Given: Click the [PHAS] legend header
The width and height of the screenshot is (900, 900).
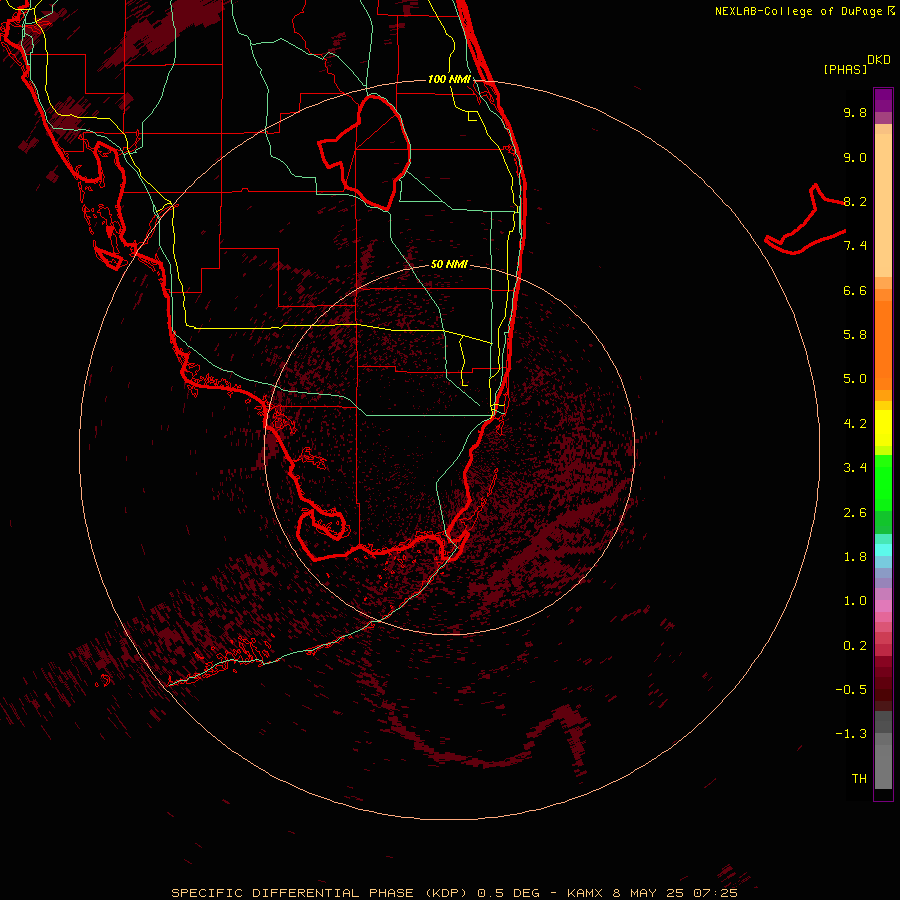Looking at the screenshot, I should point(845,69).
